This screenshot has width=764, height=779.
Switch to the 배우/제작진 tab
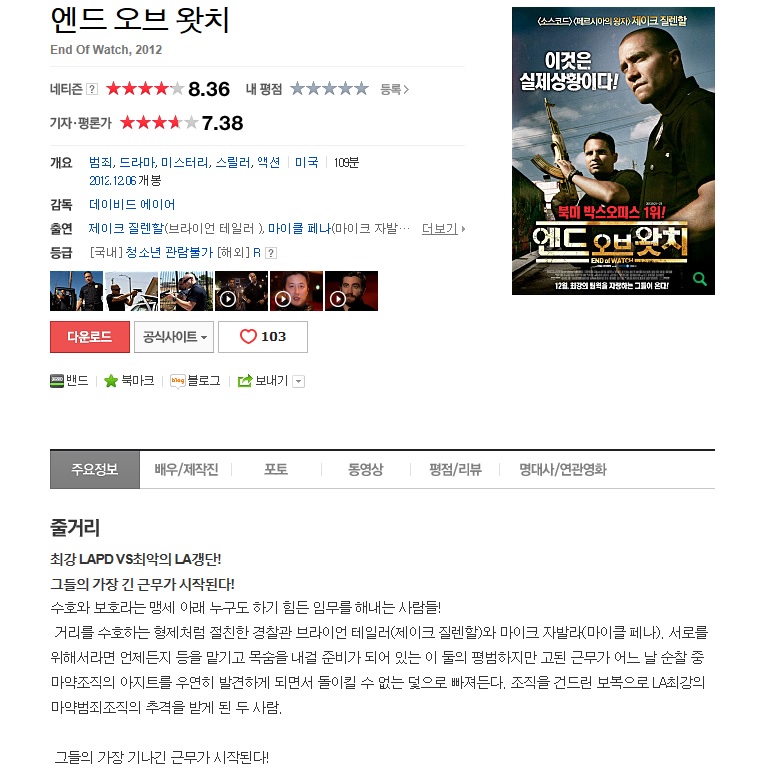tap(186, 469)
